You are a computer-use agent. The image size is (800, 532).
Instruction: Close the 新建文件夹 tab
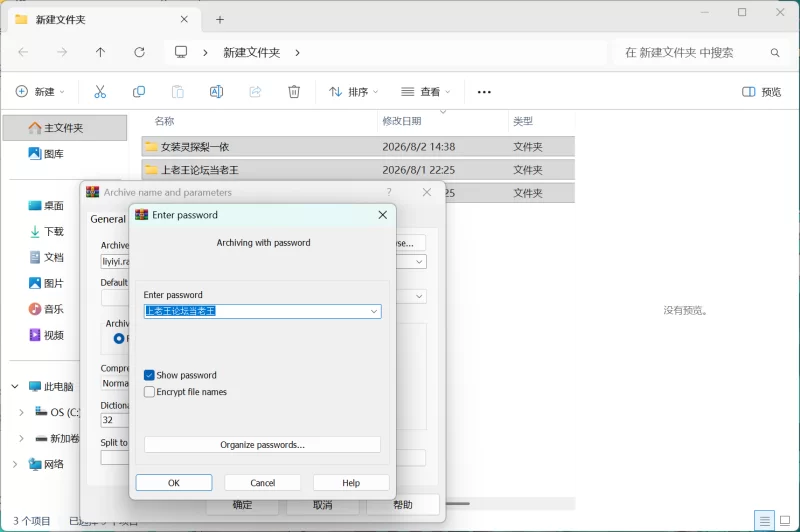coord(184,19)
